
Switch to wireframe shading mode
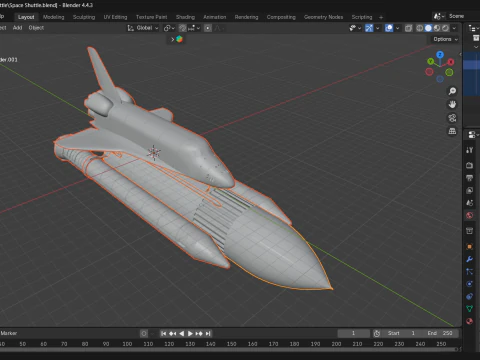click(x=420, y=28)
